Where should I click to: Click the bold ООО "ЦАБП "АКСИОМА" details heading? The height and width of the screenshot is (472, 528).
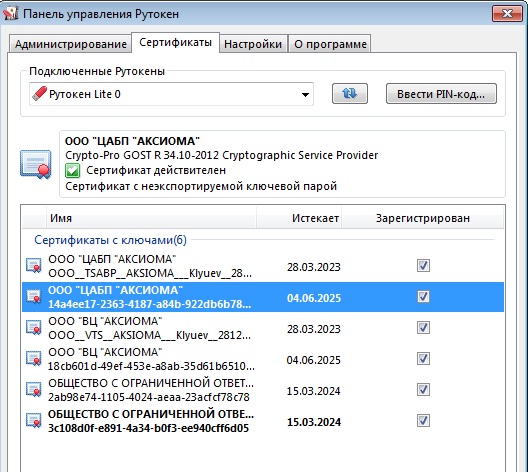click(132, 141)
